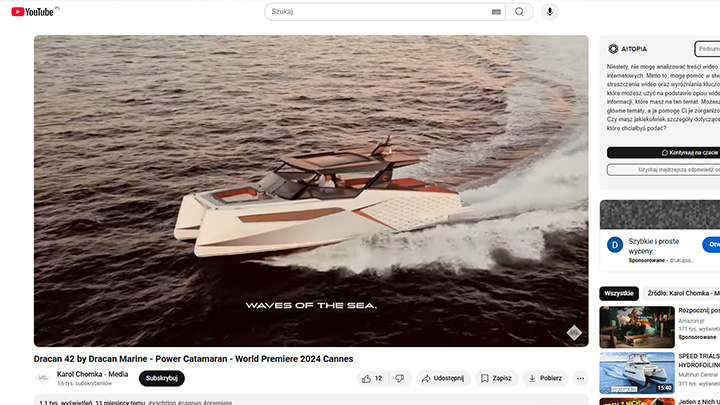
Task: Dislike the video with thumbs down
Action: point(399,379)
